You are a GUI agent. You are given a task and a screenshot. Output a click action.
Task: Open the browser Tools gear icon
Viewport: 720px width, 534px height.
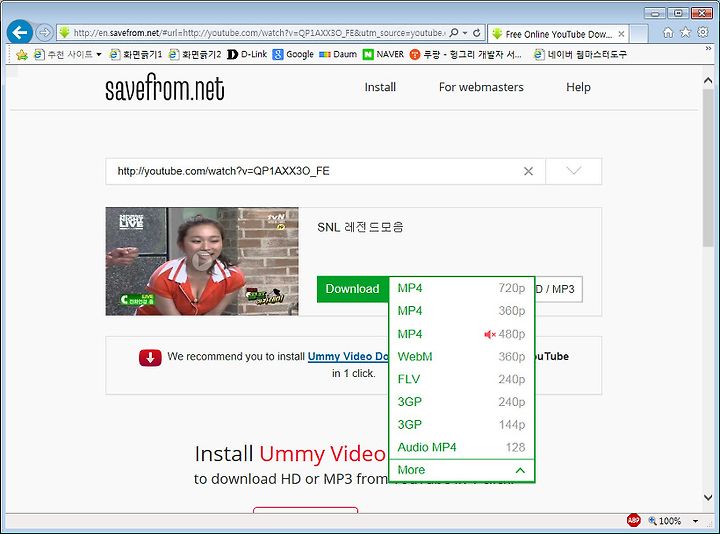pos(703,32)
